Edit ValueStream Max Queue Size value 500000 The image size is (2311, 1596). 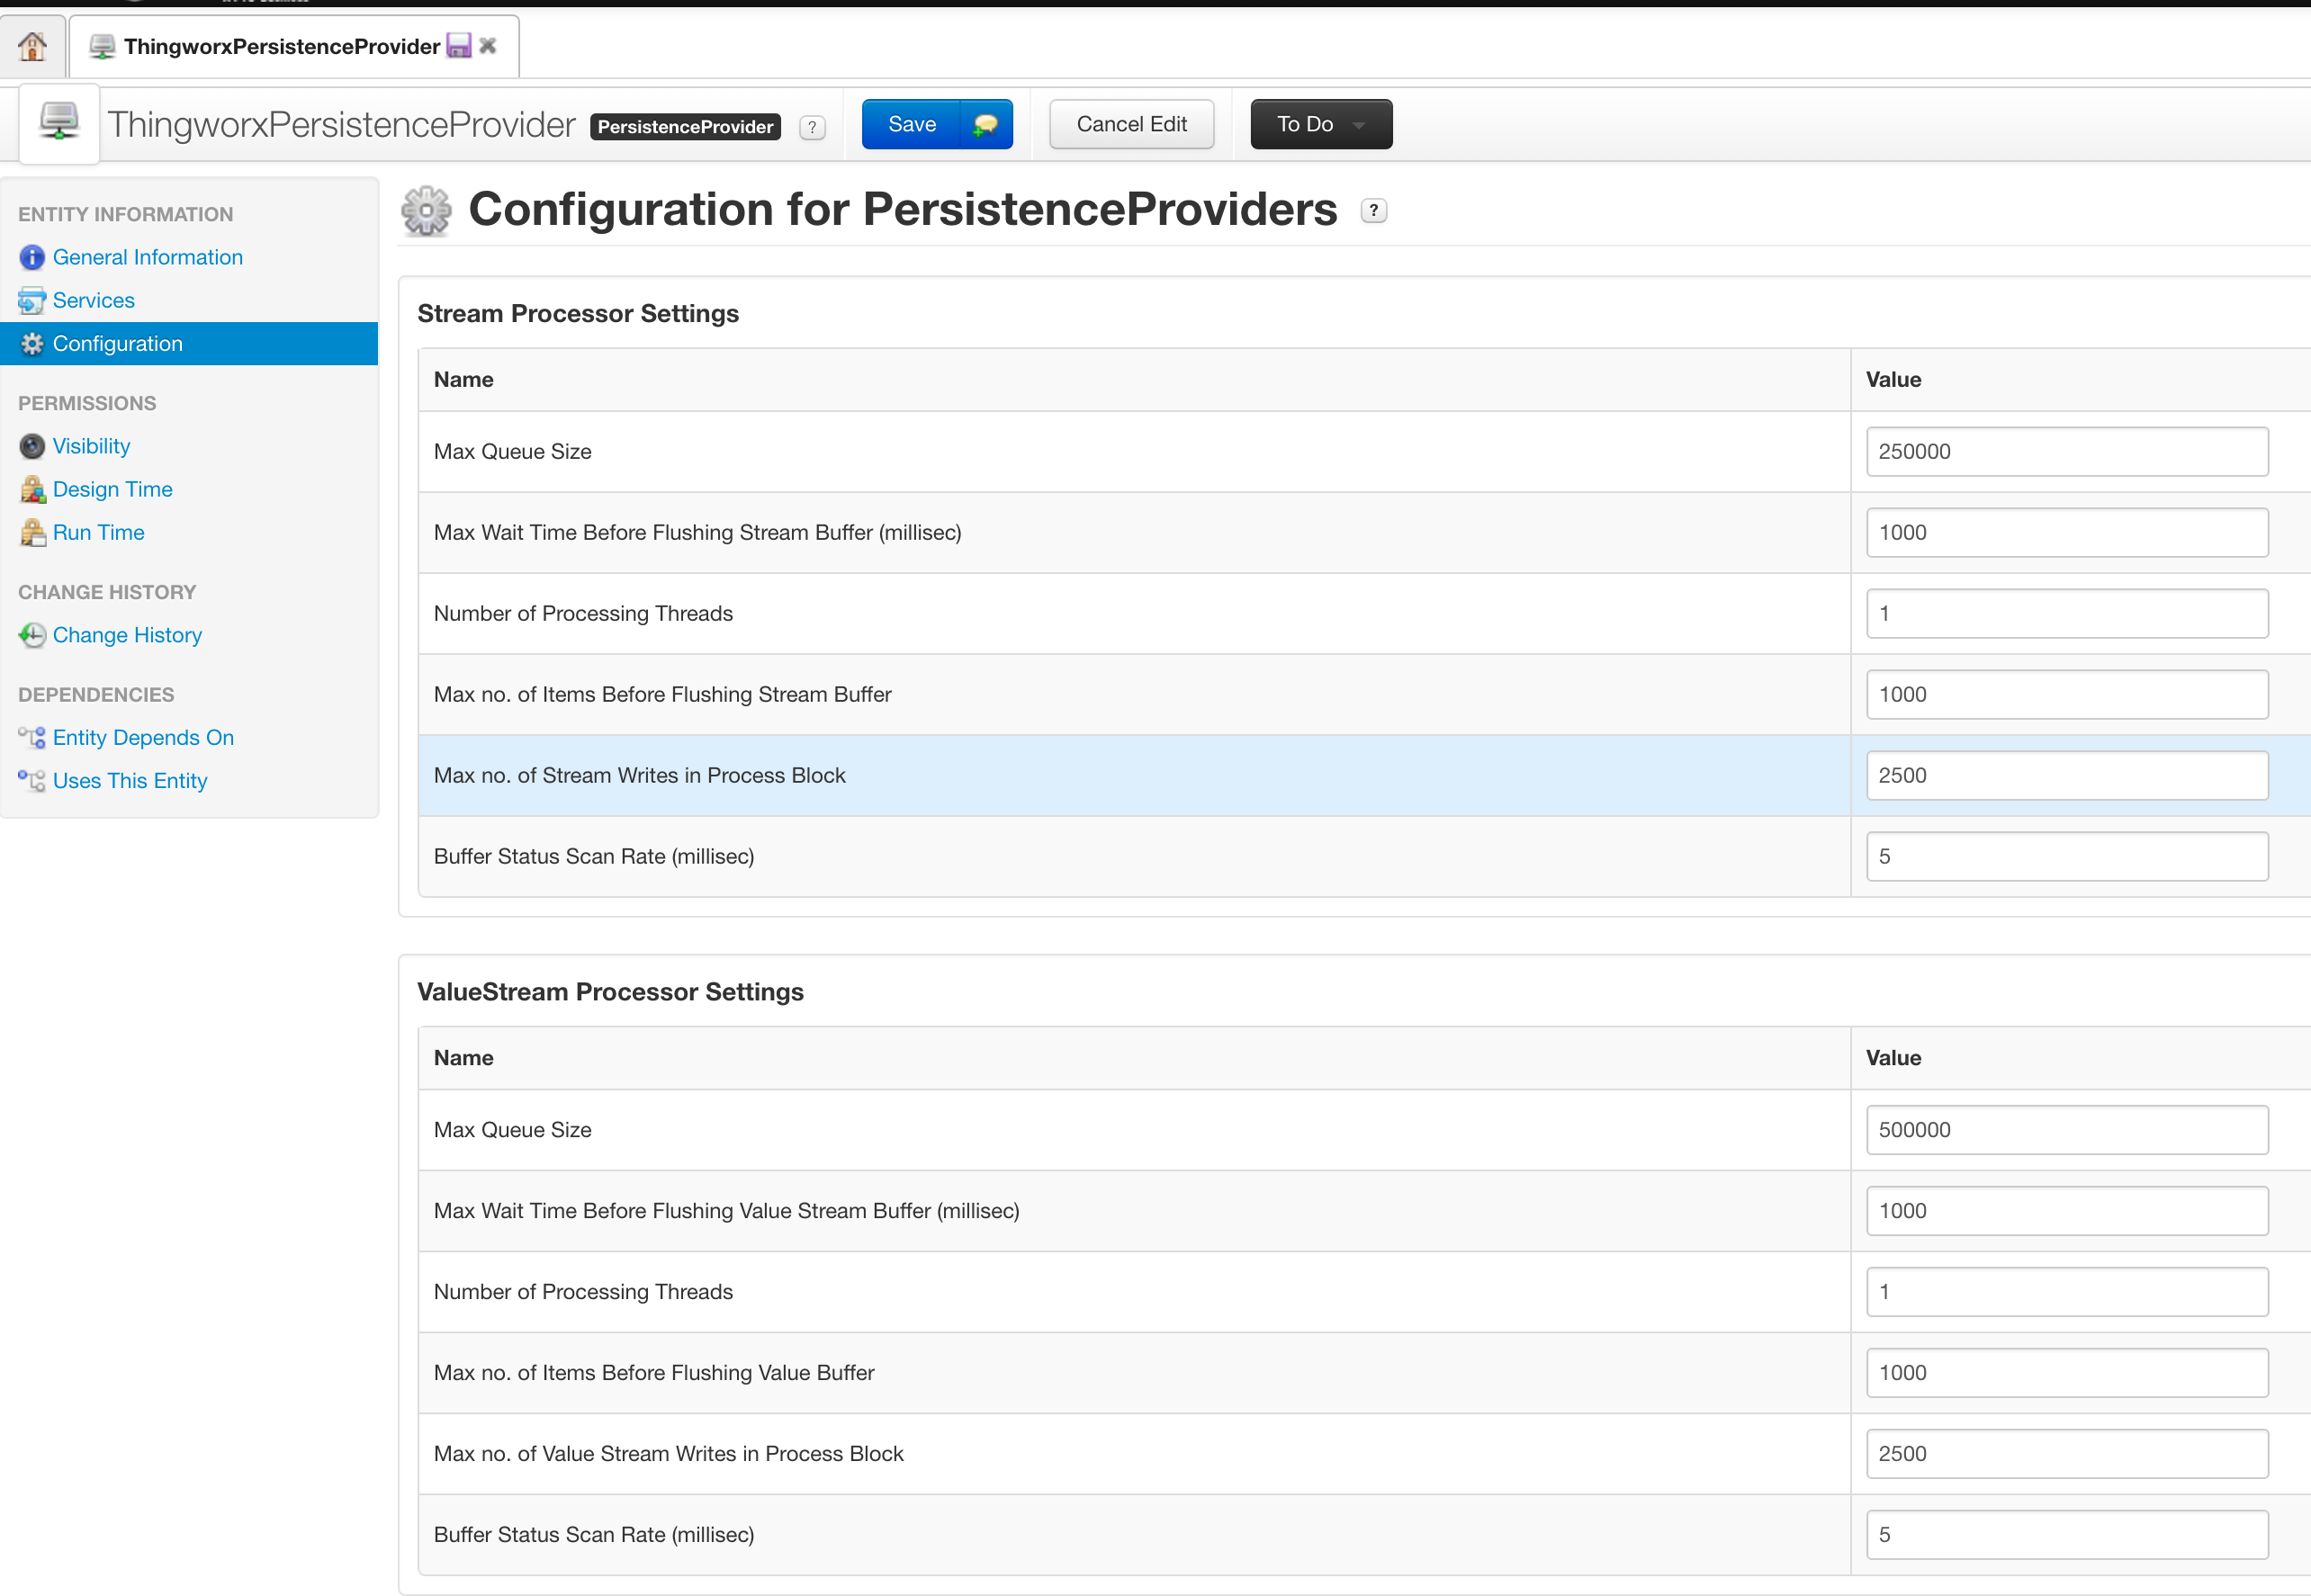[2067, 1129]
